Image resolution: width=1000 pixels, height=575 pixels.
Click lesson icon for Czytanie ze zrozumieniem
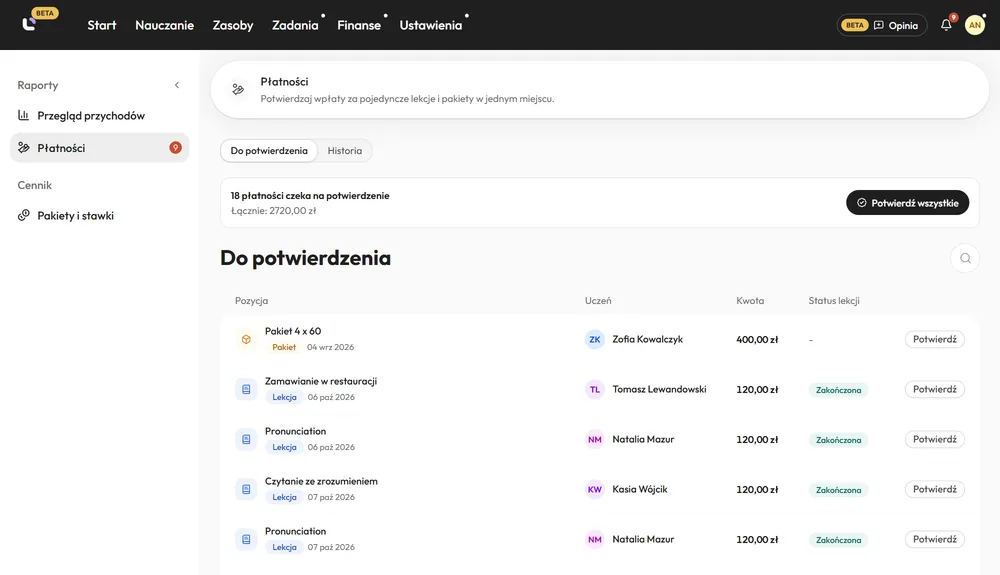pyautogui.click(x=246, y=490)
